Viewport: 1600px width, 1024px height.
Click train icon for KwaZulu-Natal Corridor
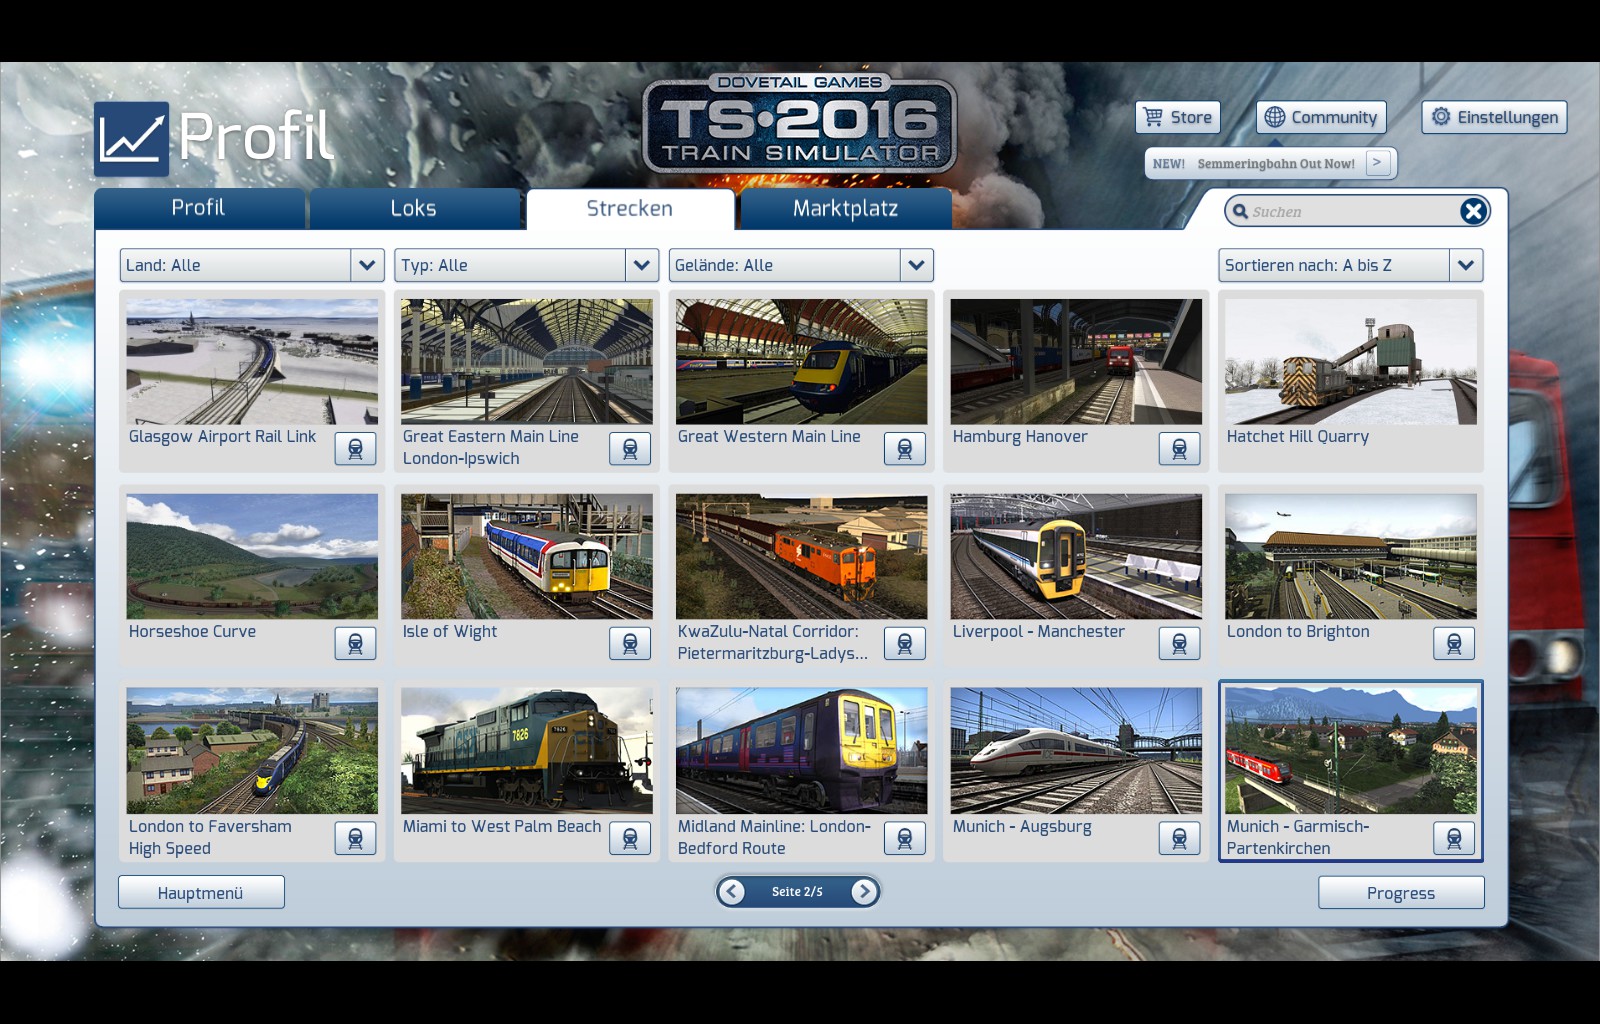click(x=905, y=644)
